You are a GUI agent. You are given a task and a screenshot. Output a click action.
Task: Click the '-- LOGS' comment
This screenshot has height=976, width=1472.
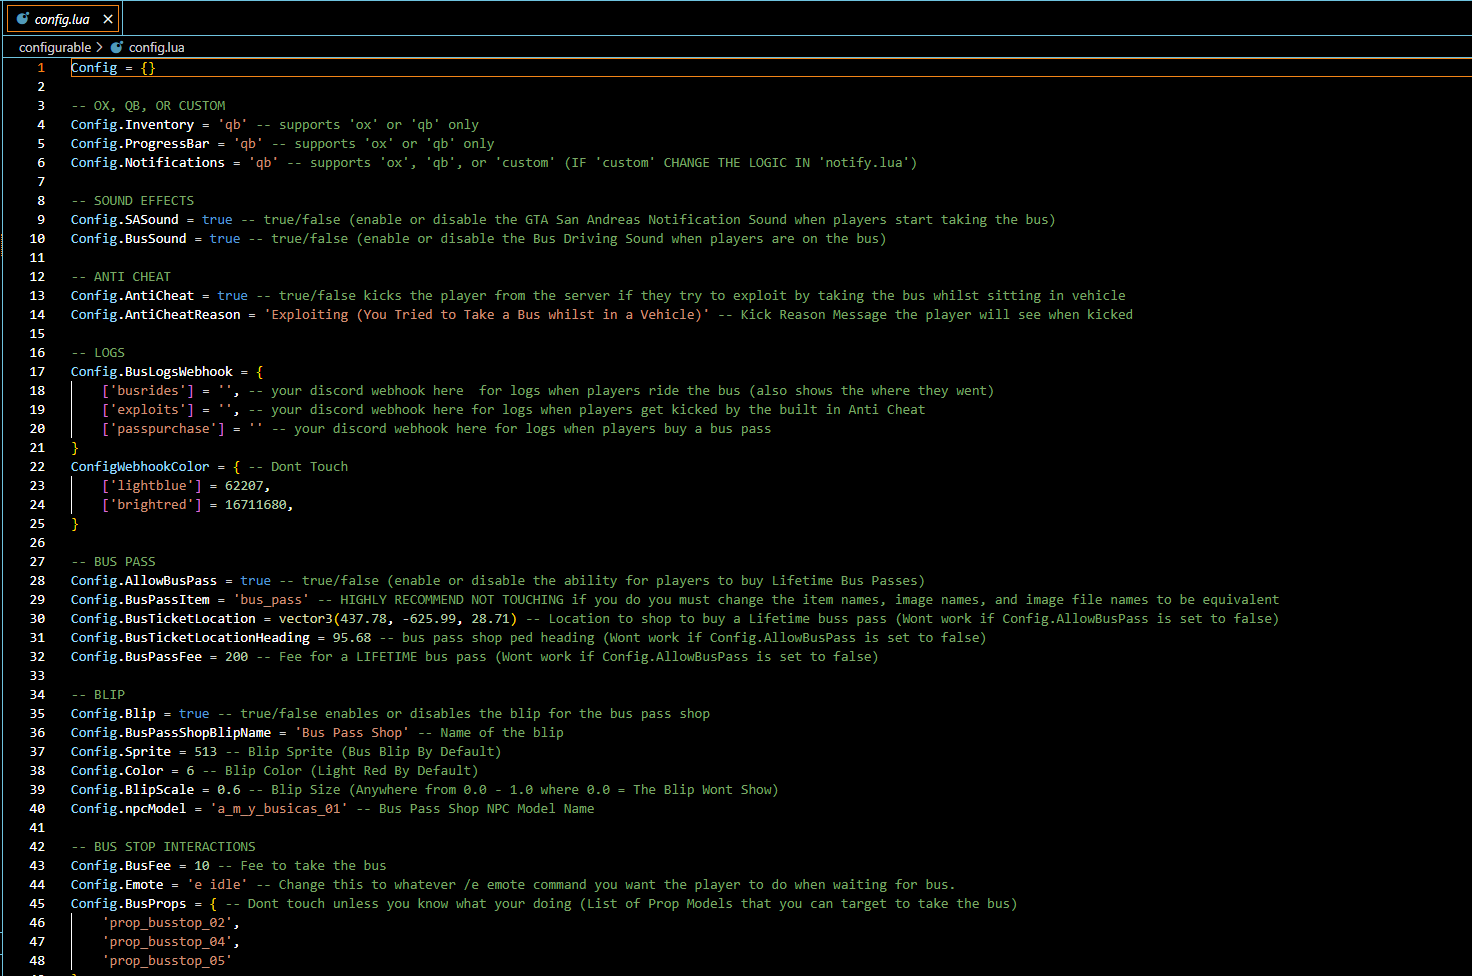pyautogui.click(x=98, y=353)
